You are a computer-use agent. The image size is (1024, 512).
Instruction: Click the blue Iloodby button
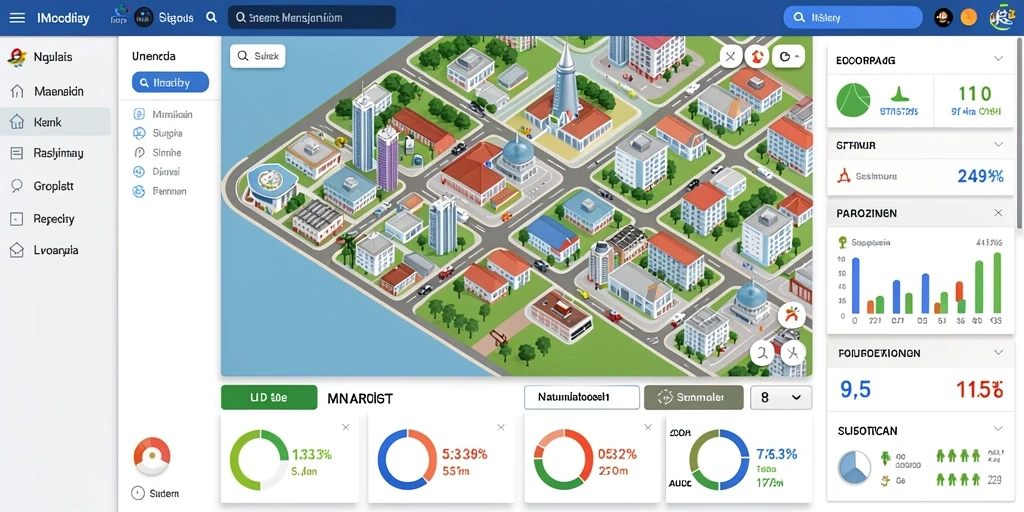click(x=170, y=82)
